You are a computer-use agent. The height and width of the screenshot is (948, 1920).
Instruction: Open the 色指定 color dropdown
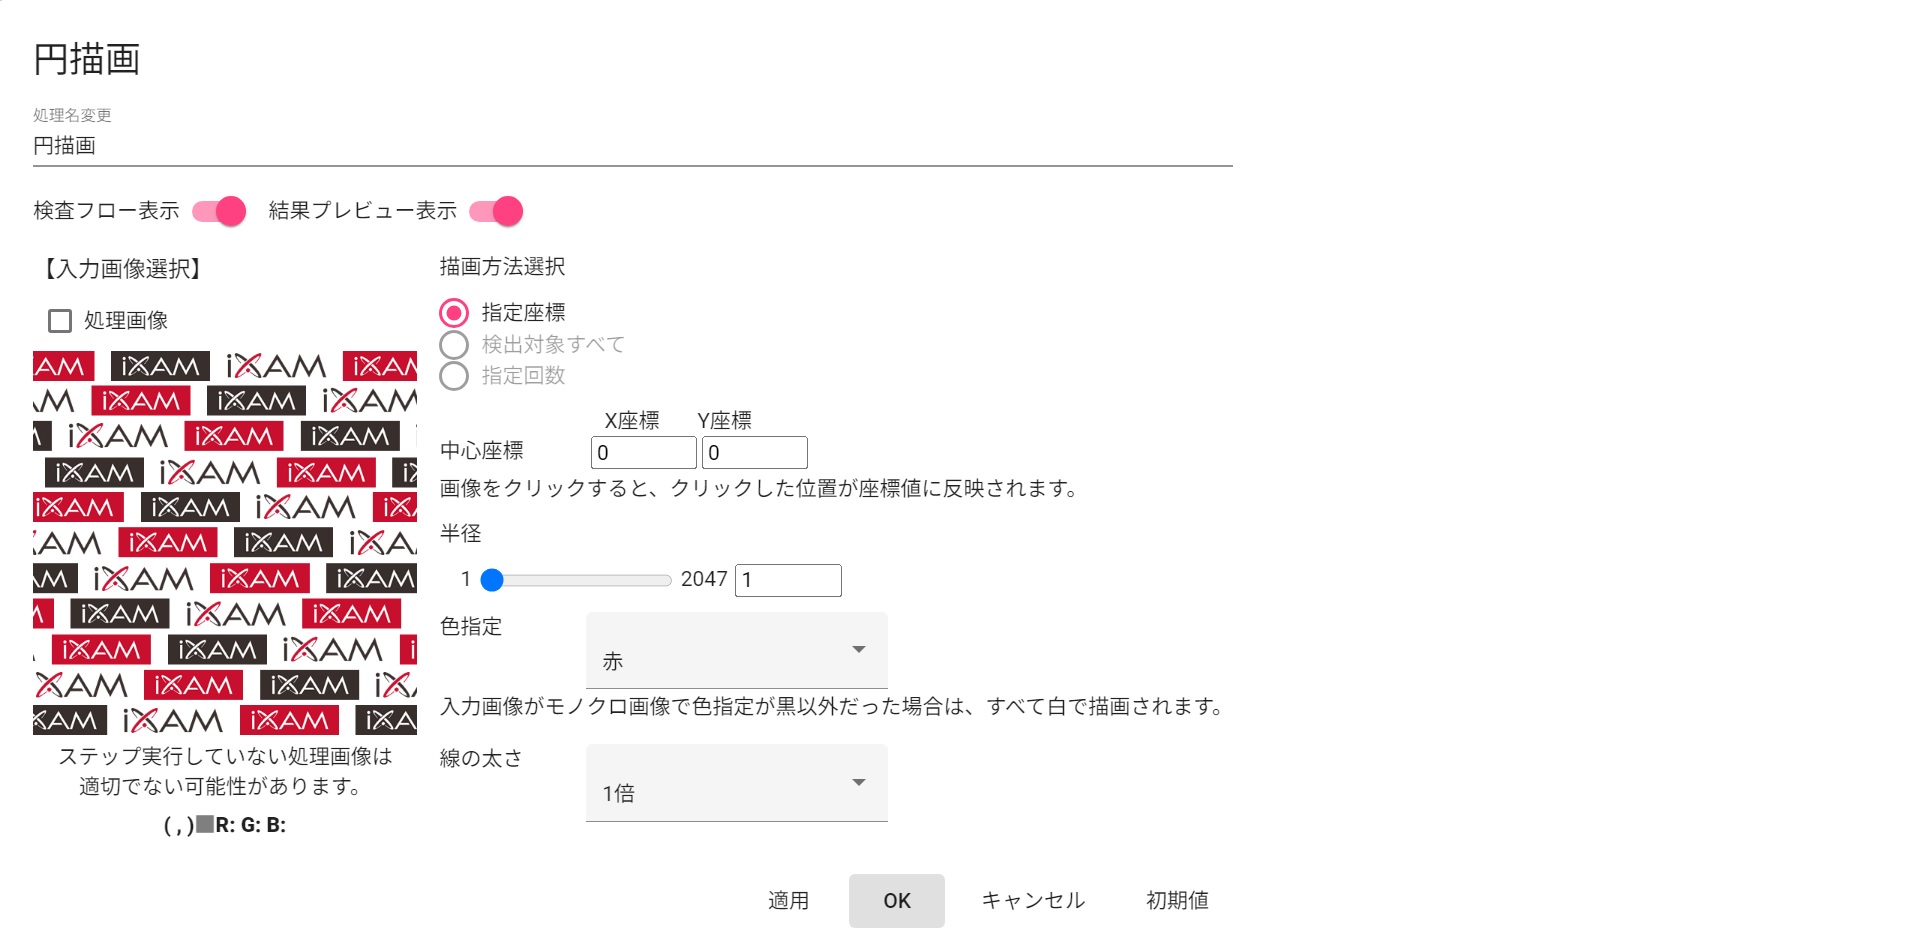[x=736, y=651]
